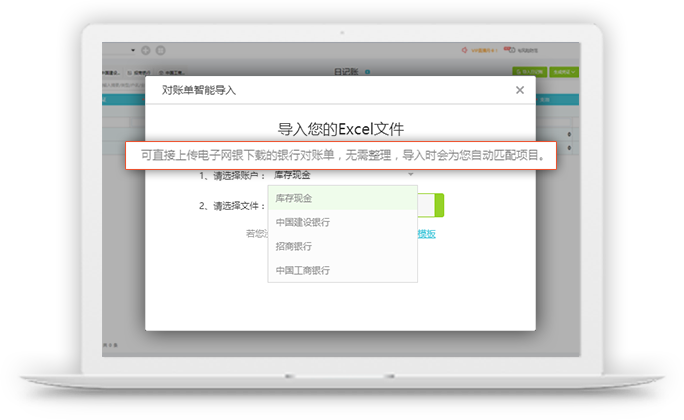Click the green file browse button

[439, 206]
